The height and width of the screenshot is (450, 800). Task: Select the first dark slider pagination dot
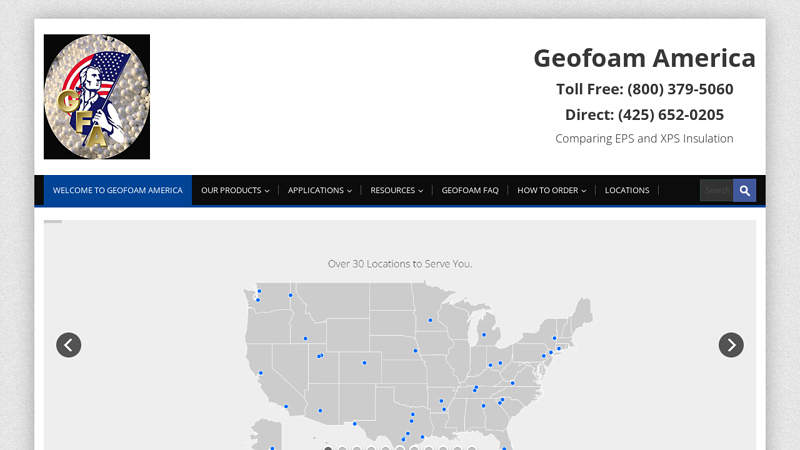(x=328, y=449)
